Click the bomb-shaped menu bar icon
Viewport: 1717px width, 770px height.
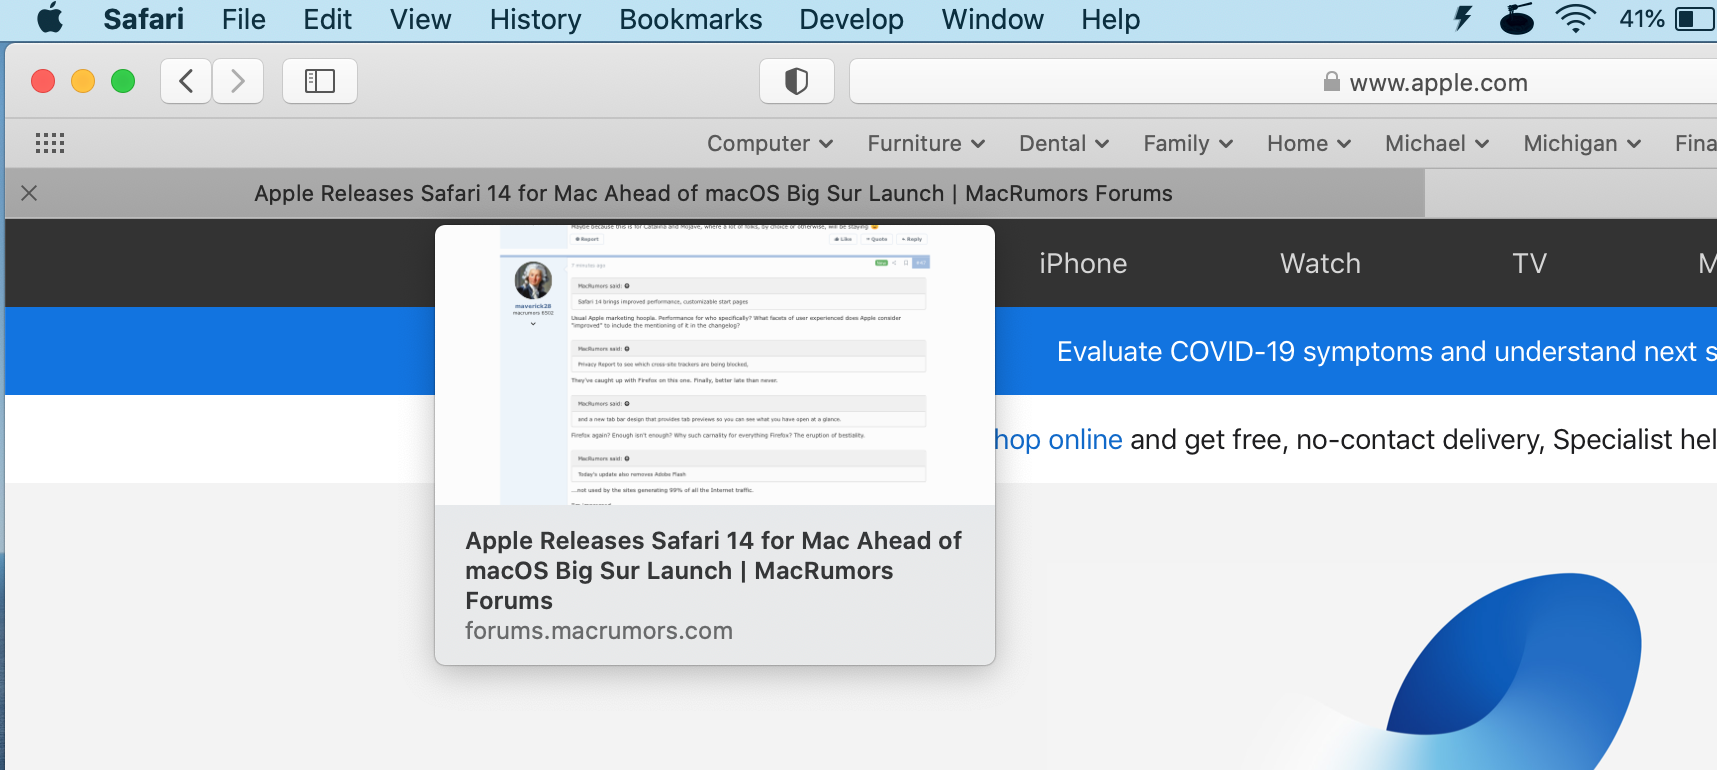(1517, 18)
